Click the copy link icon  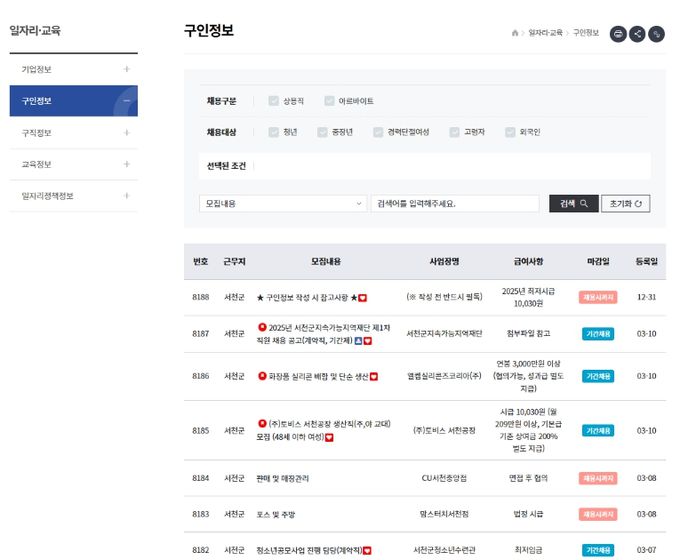pos(657,33)
